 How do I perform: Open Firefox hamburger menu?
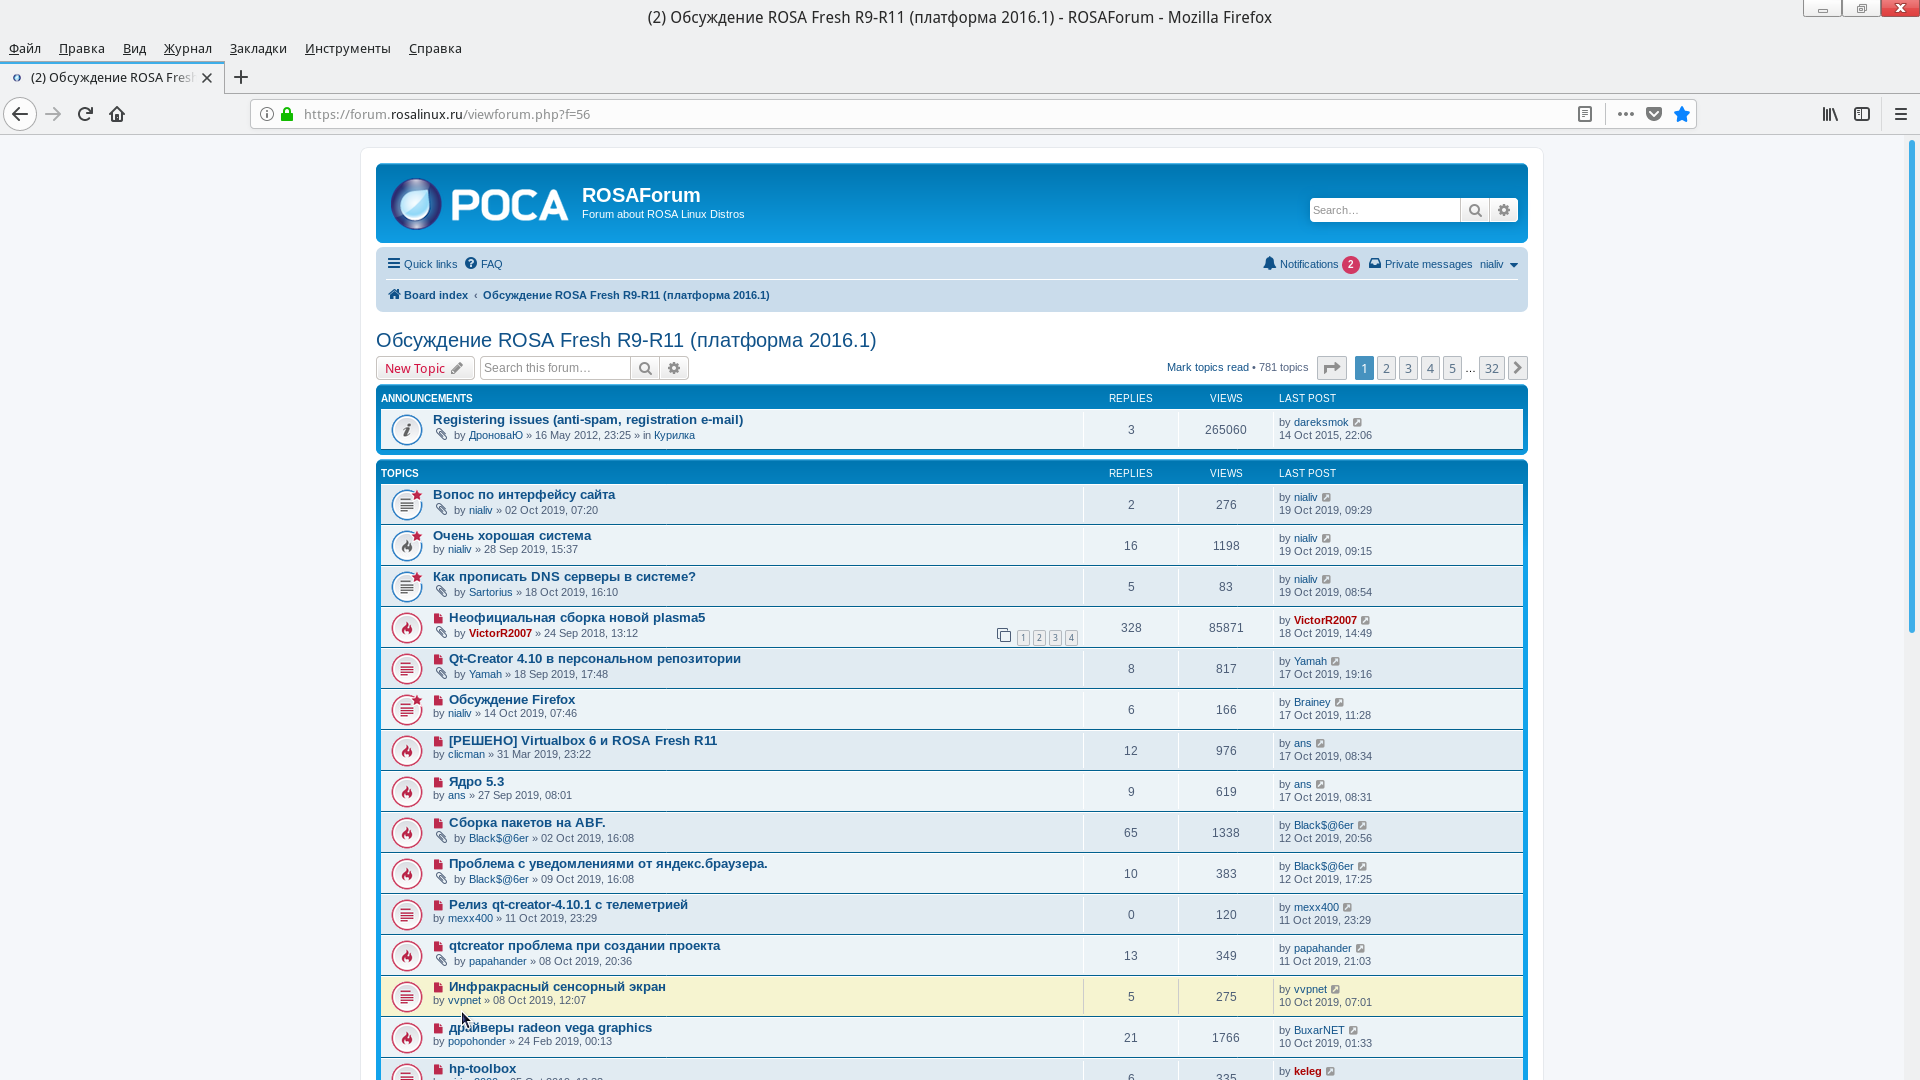pos(1901,114)
